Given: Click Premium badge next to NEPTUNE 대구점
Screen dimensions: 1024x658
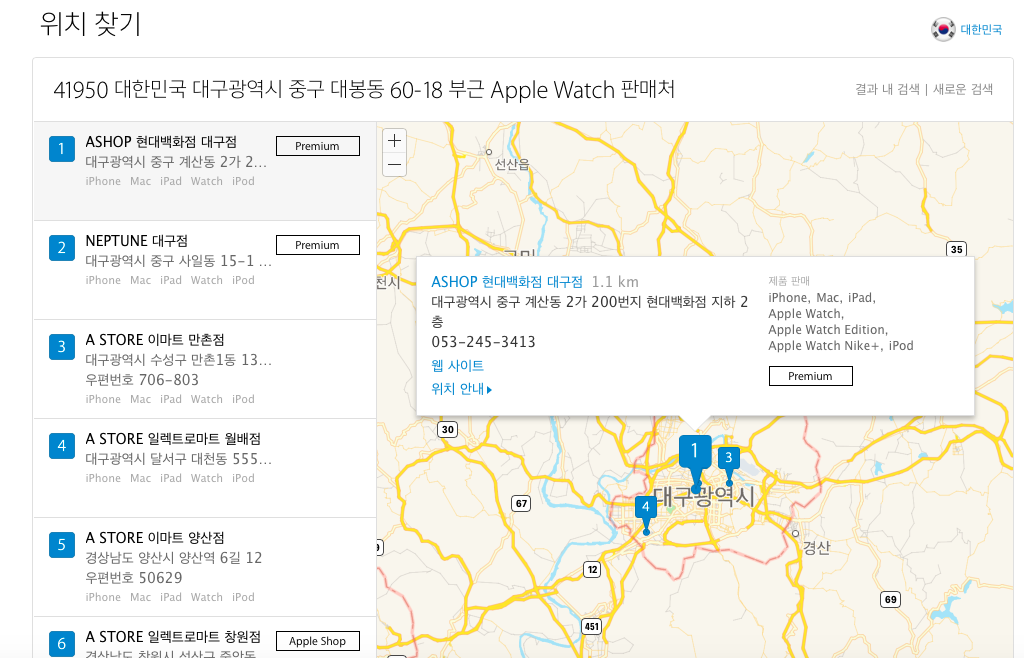Looking at the screenshot, I should click(317, 245).
